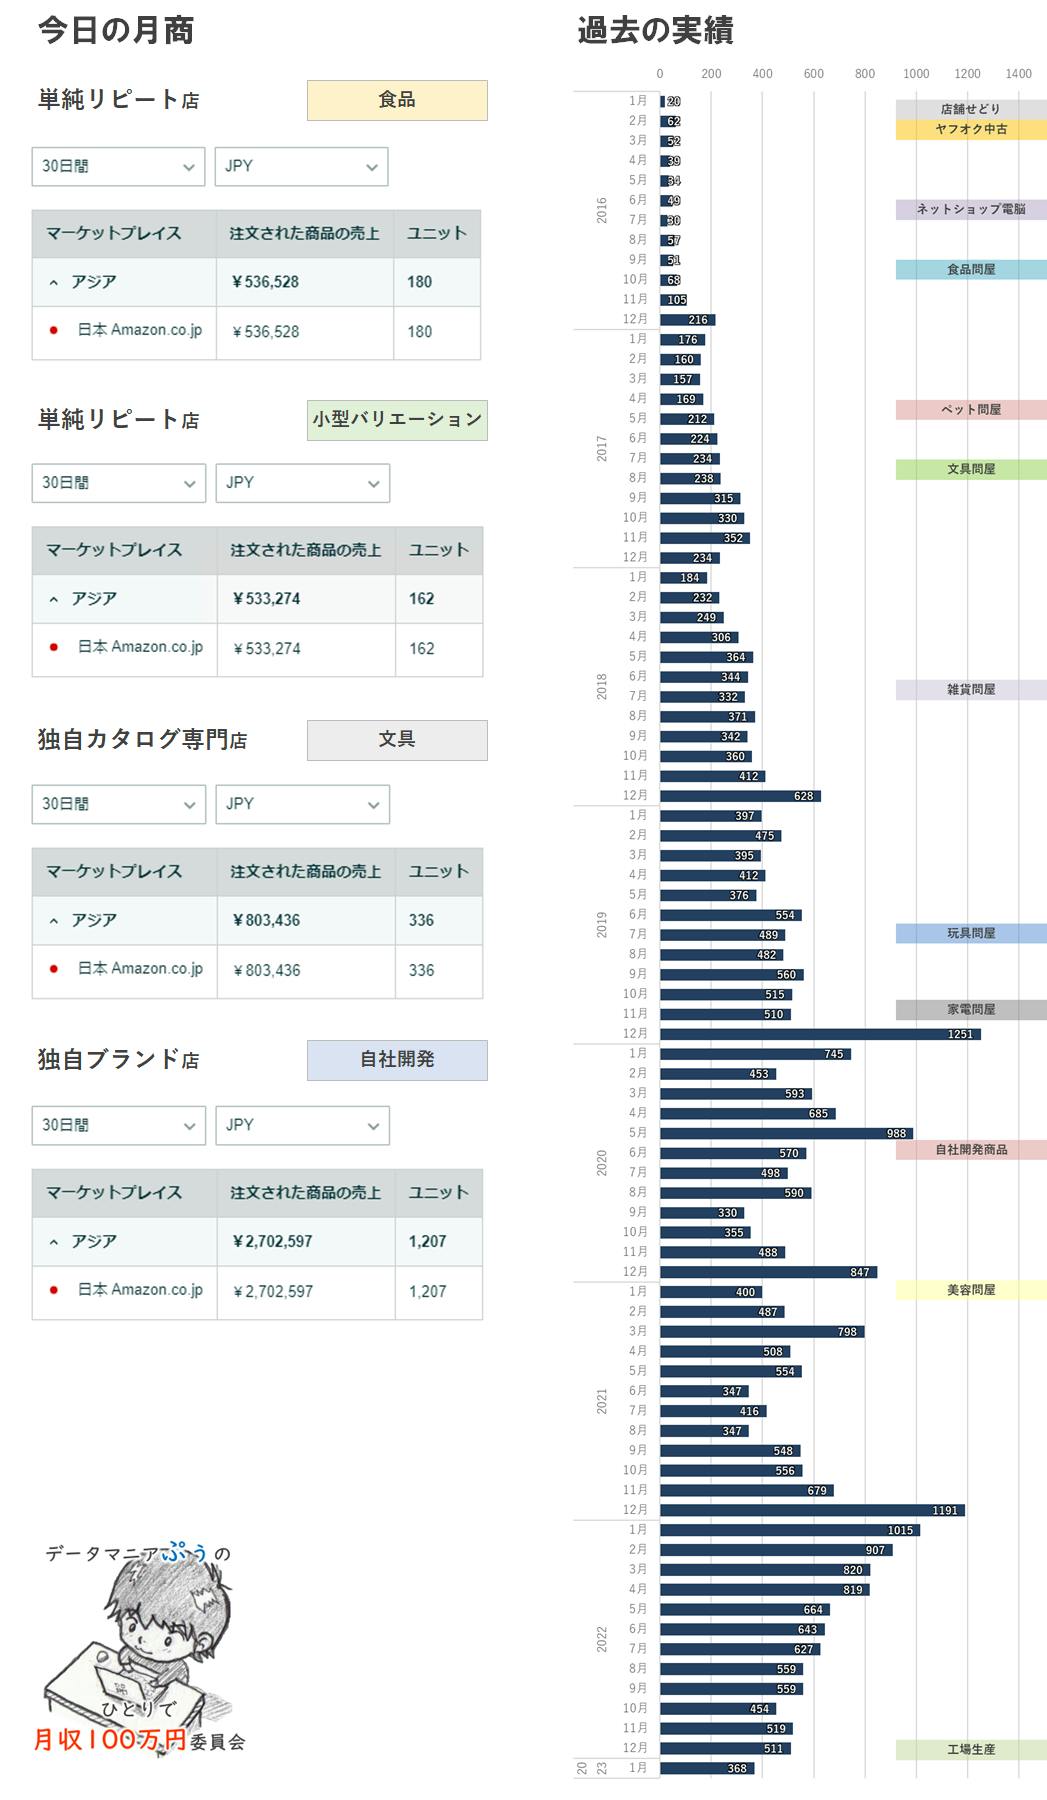Open the JPY currency dropdown in 文具 section
The height and width of the screenshot is (1800, 1047).
point(302,804)
